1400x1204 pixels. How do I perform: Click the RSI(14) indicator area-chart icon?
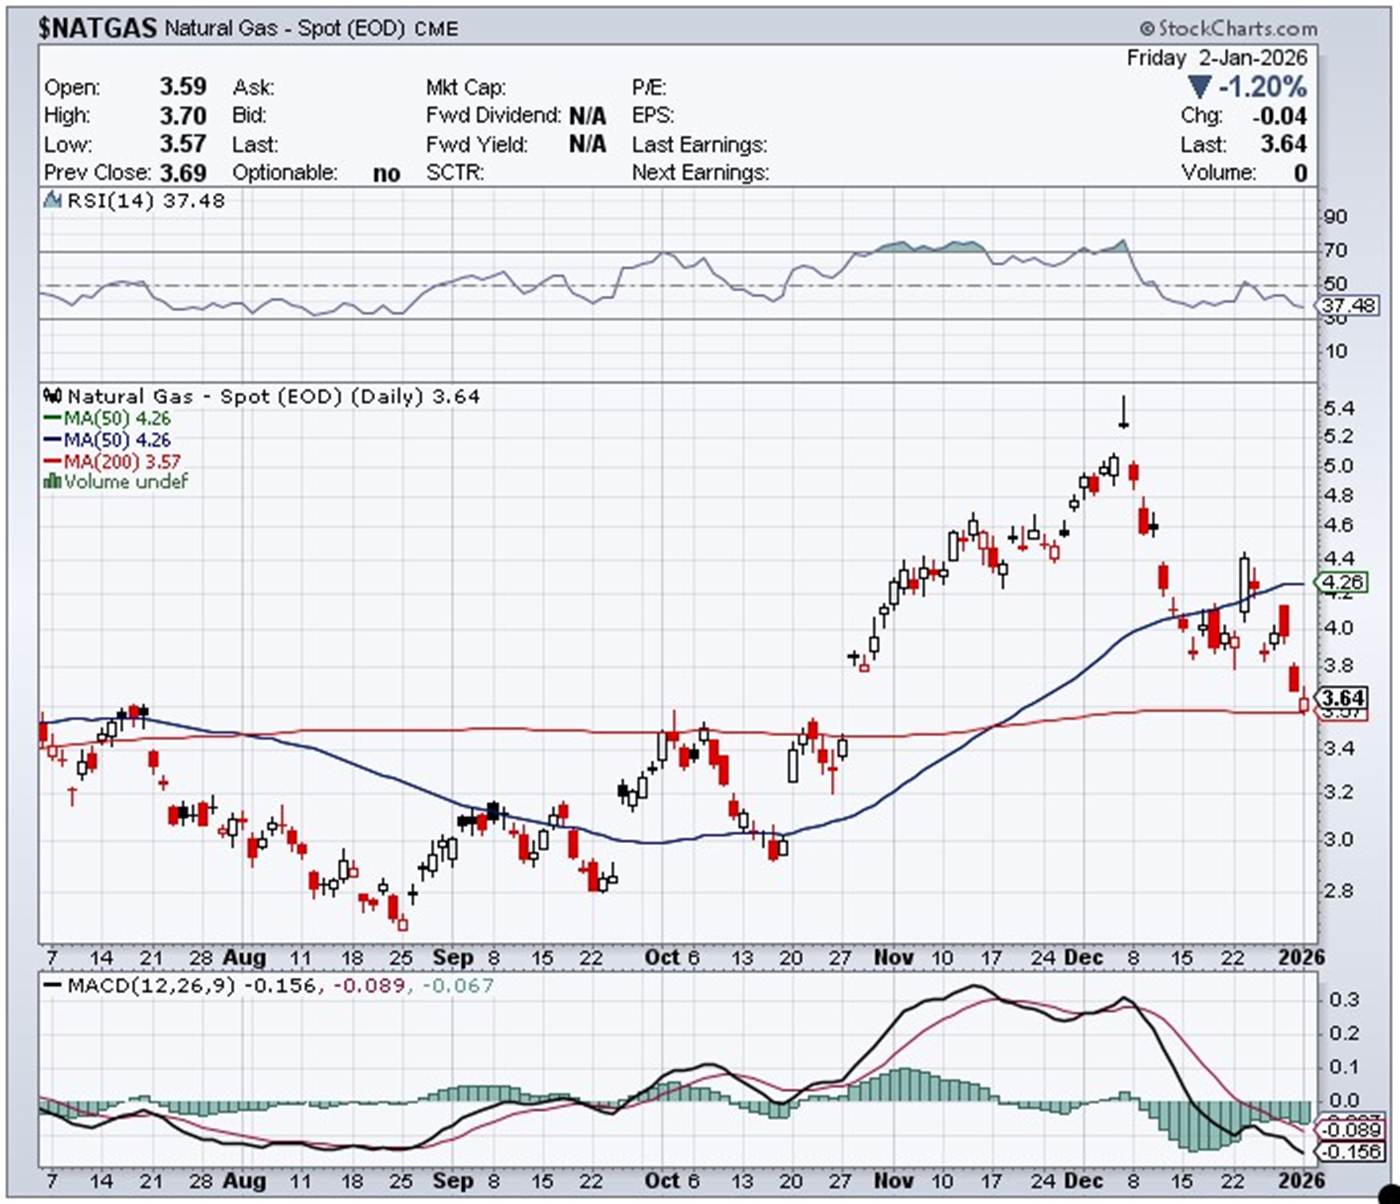click(x=53, y=201)
